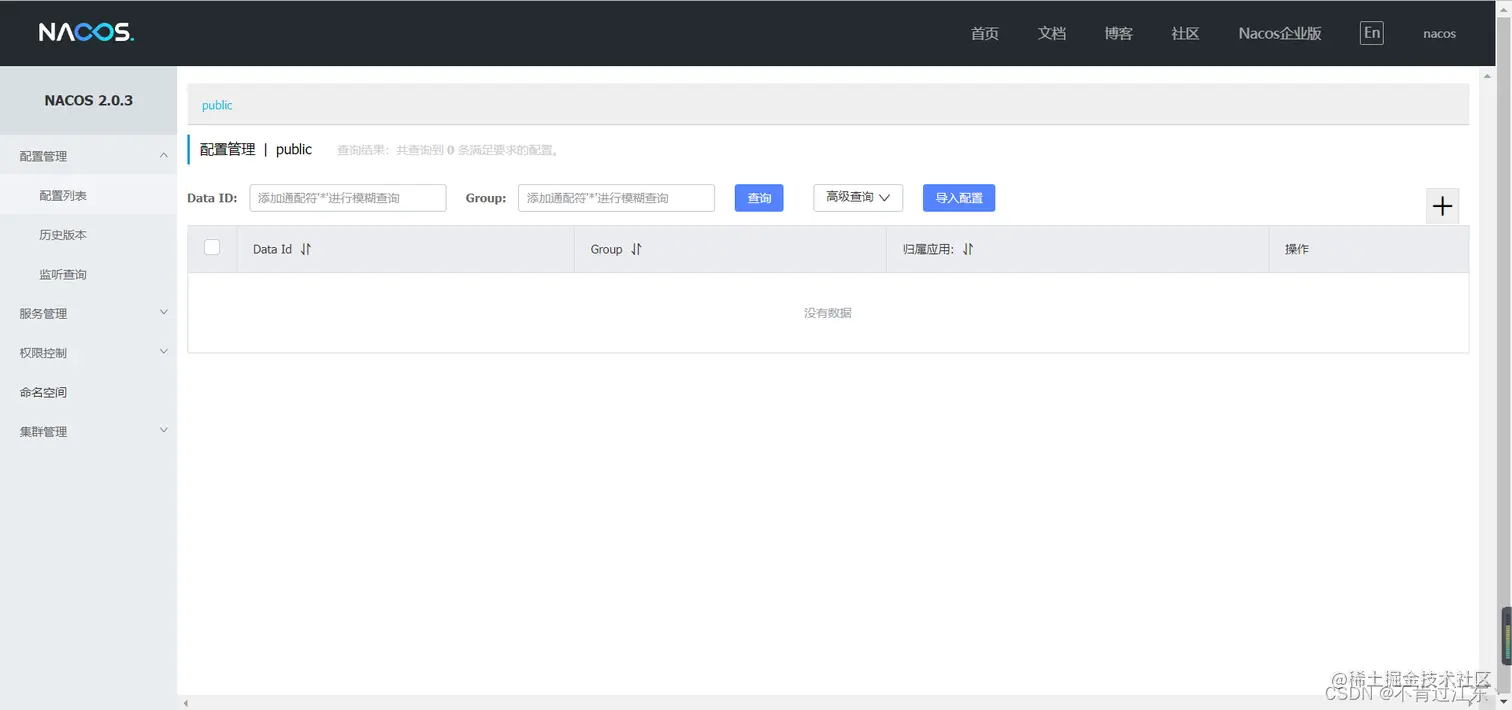Screen dimensions: 1512x710
Task: Click the Data ID fuzzy search input field
Action: [347, 197]
